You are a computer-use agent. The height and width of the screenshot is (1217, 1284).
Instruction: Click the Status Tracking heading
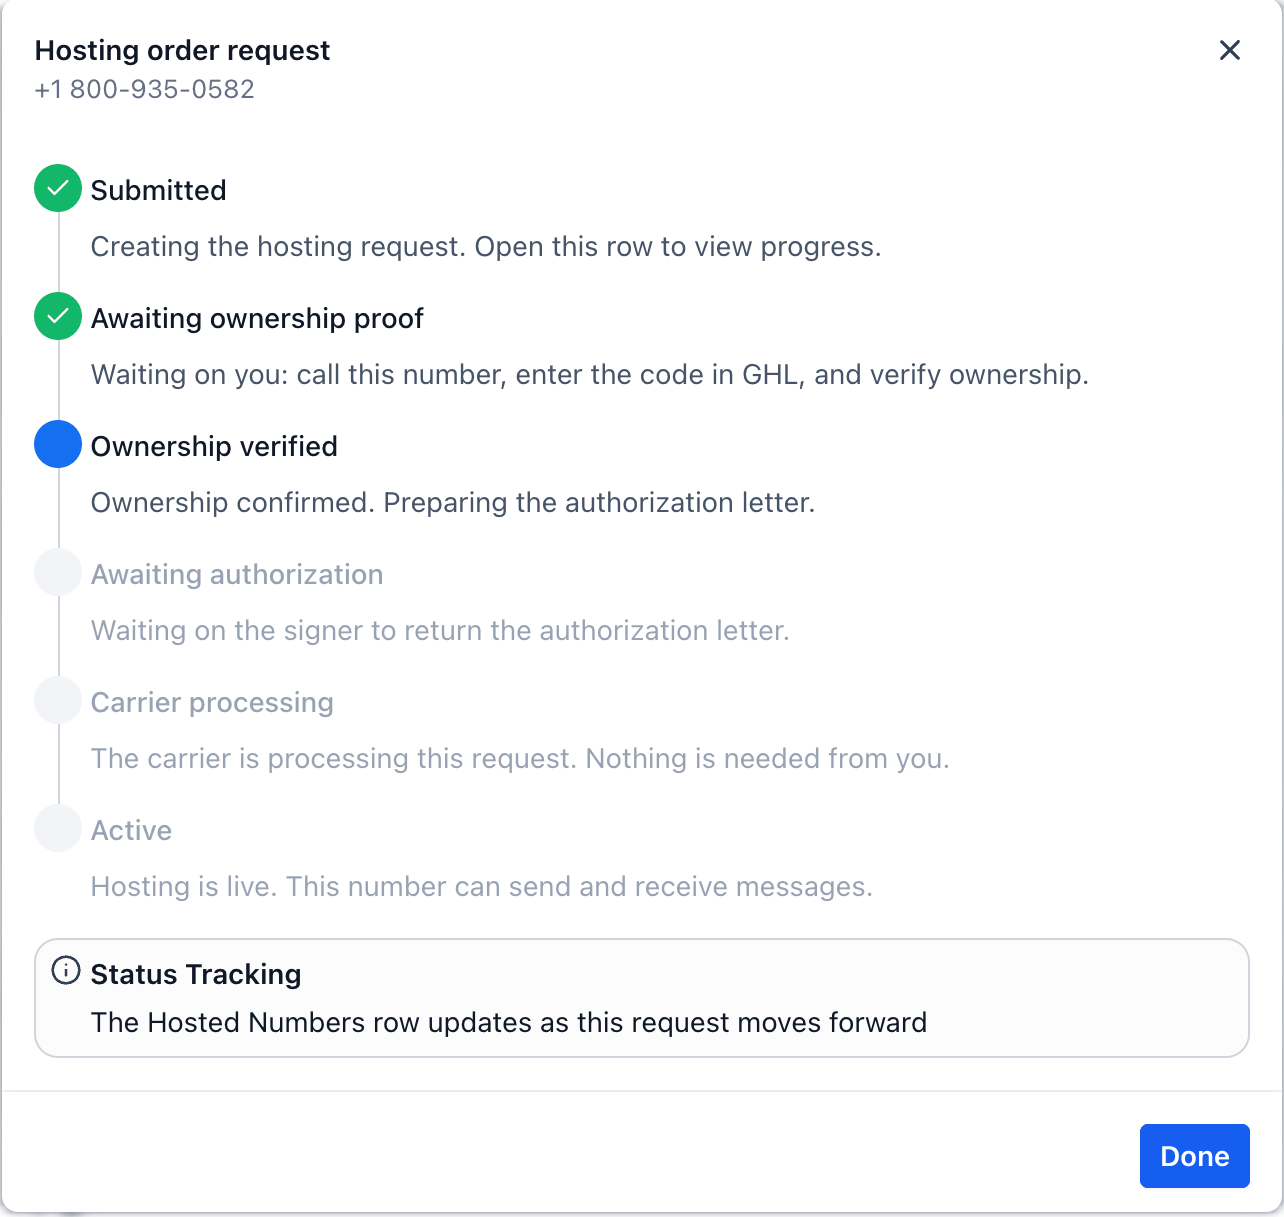[x=196, y=974]
